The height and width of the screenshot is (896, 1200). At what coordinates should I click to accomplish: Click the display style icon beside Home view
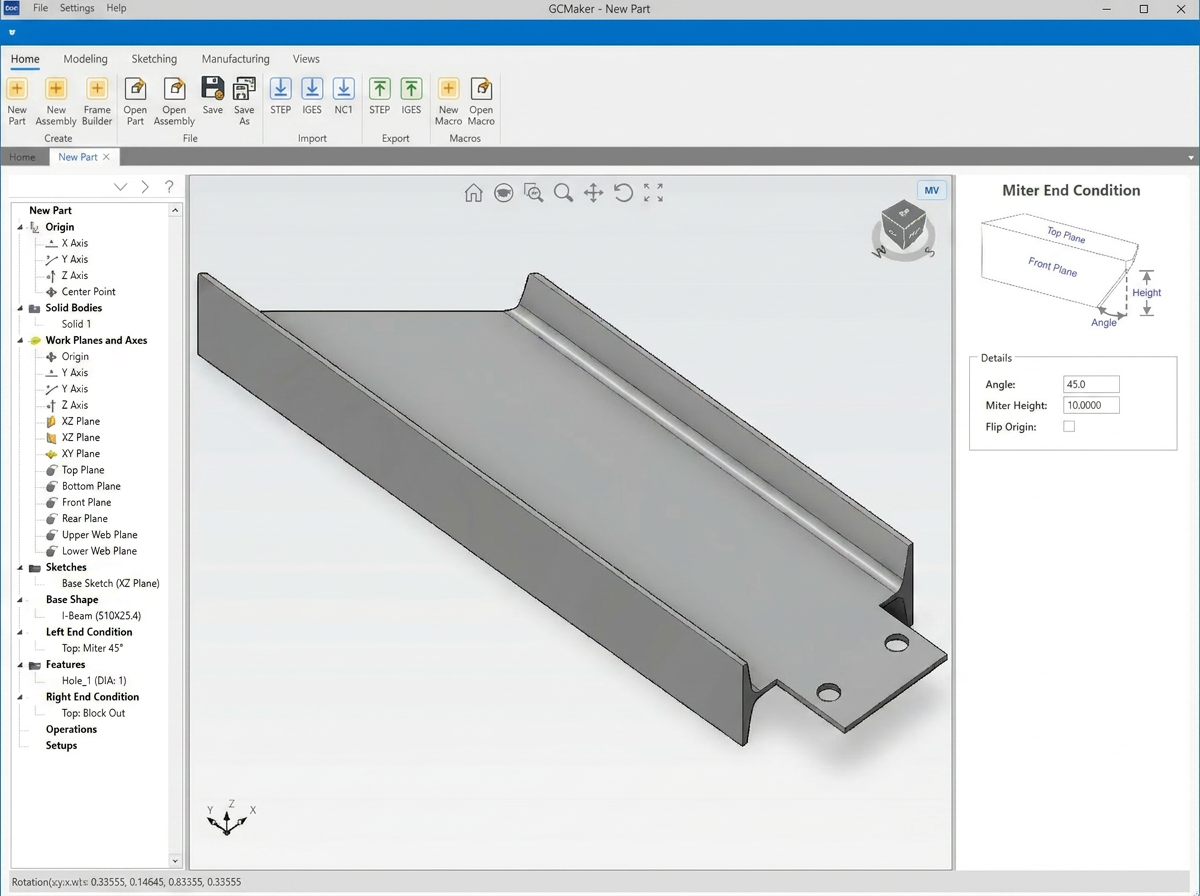coord(503,193)
